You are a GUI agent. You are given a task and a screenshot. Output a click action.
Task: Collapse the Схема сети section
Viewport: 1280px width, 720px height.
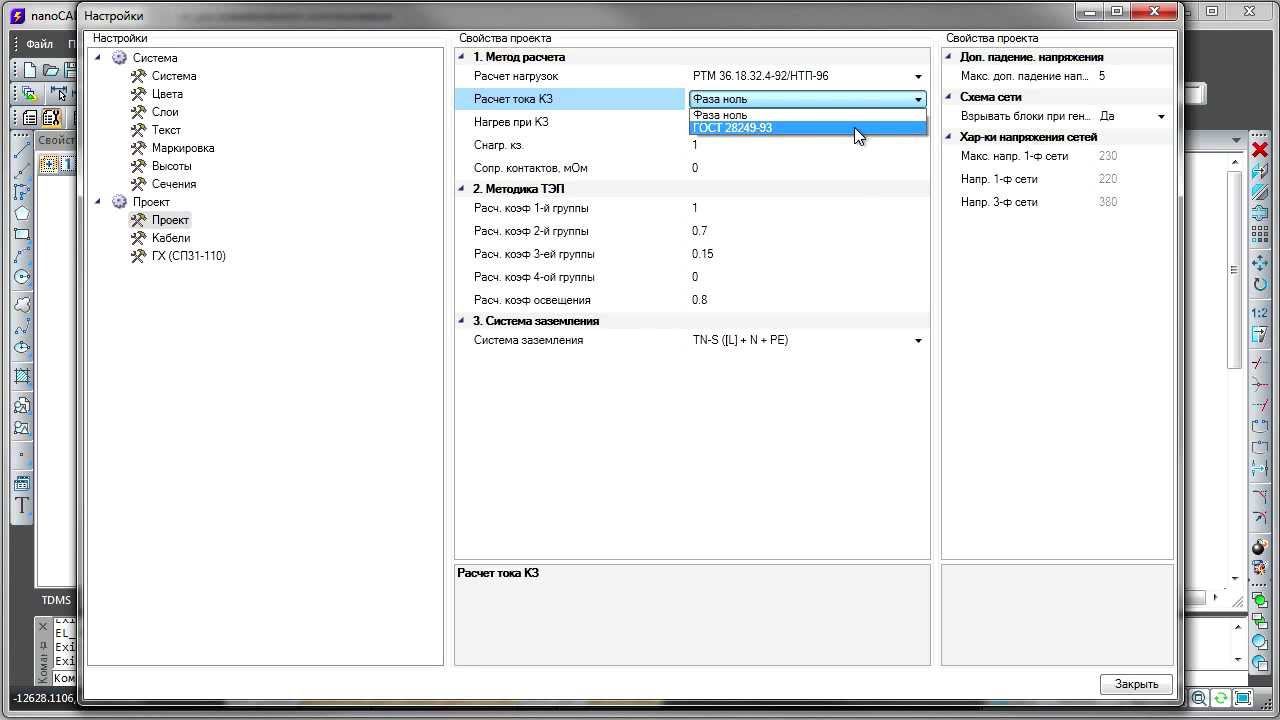948,97
